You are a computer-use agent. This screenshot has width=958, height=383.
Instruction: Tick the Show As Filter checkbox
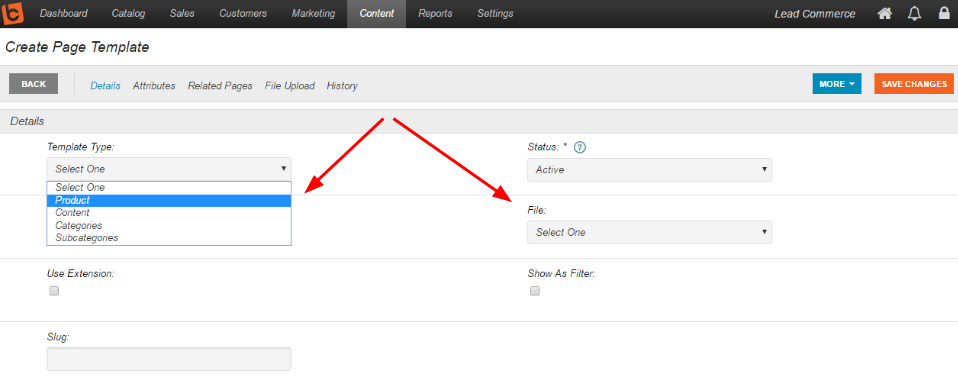pyautogui.click(x=535, y=291)
